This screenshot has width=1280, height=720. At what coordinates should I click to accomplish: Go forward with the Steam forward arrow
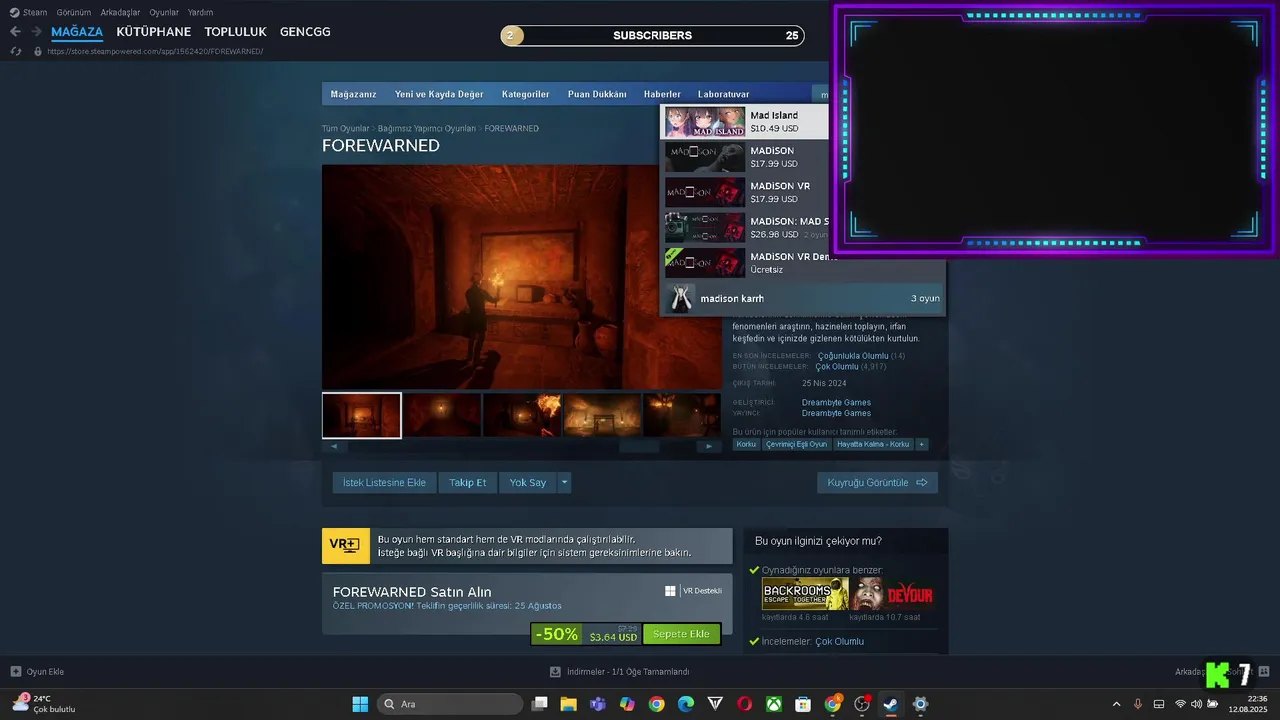pos(36,32)
